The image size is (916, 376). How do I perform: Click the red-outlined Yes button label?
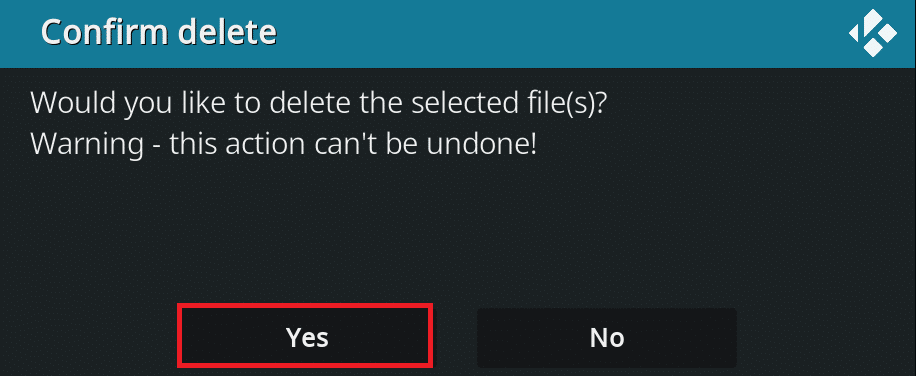307,337
